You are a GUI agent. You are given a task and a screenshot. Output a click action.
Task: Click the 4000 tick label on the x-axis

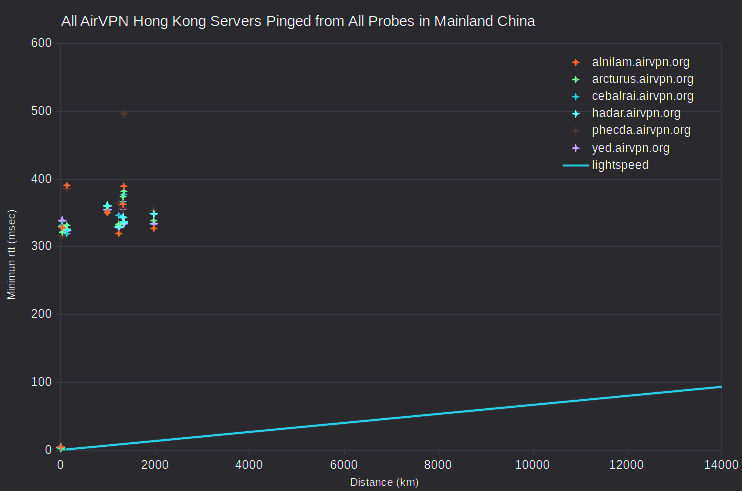tap(249, 465)
